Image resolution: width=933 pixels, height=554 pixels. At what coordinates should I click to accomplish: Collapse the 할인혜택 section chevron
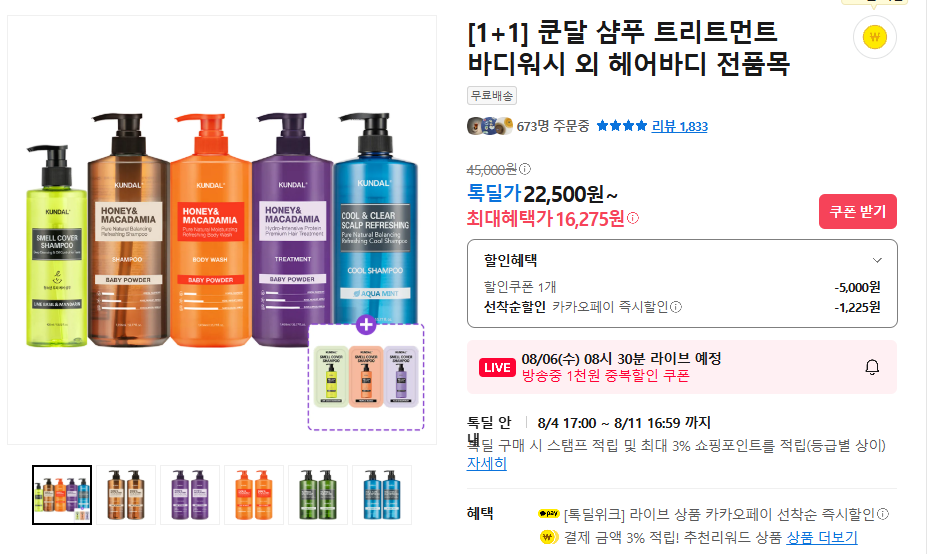pos(877,260)
